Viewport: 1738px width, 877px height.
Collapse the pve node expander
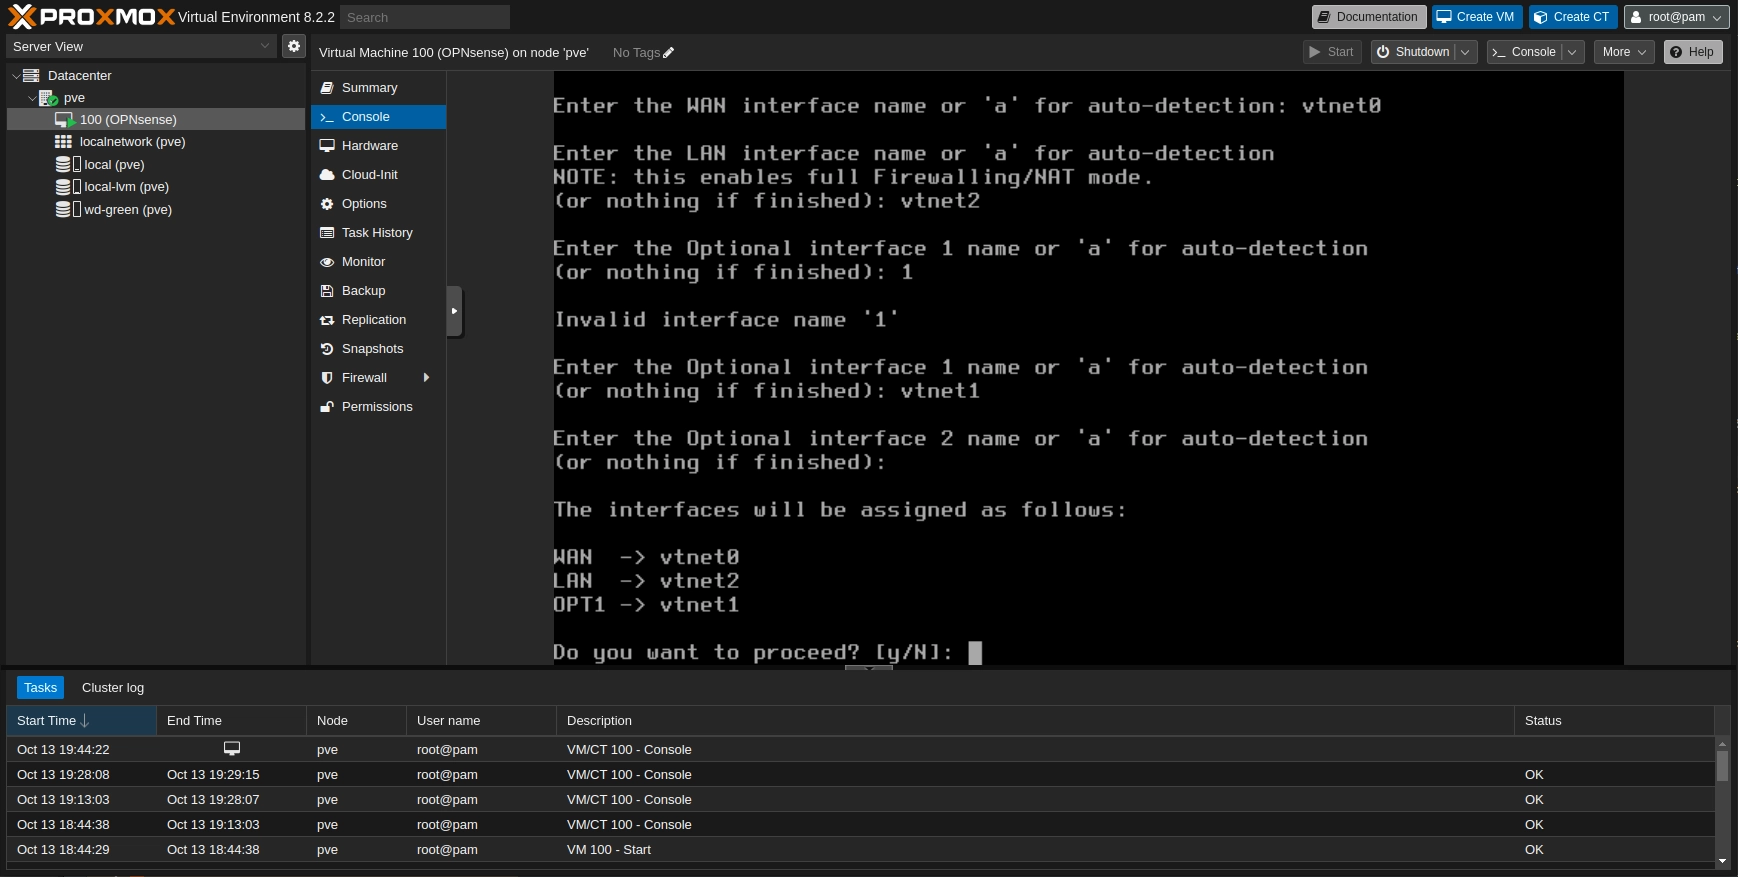pyautogui.click(x=32, y=98)
